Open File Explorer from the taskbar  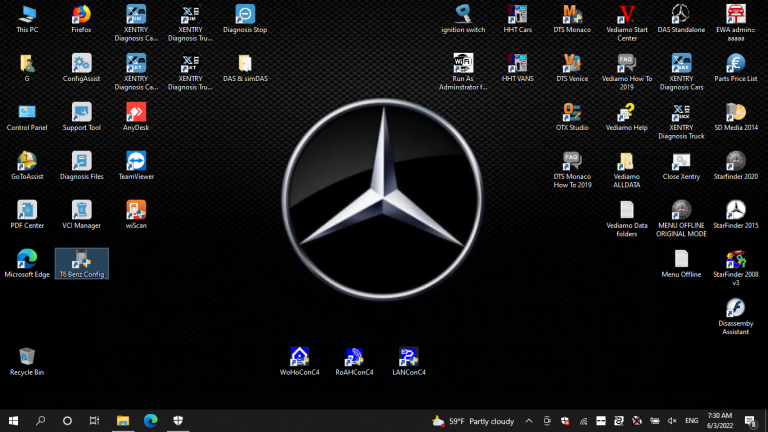pos(122,421)
